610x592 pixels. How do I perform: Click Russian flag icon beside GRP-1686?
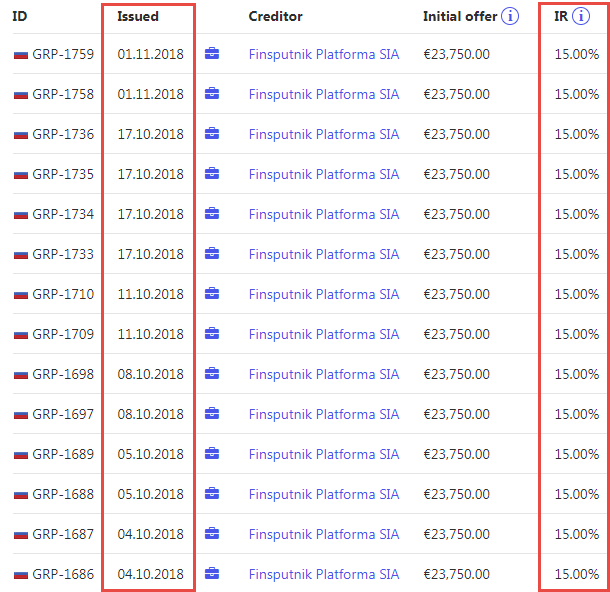21,575
